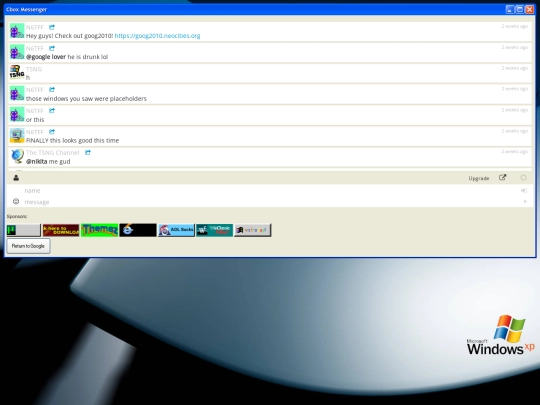Click the AOL Socks sponsor banner
This screenshot has height=405, width=540.
(176, 230)
